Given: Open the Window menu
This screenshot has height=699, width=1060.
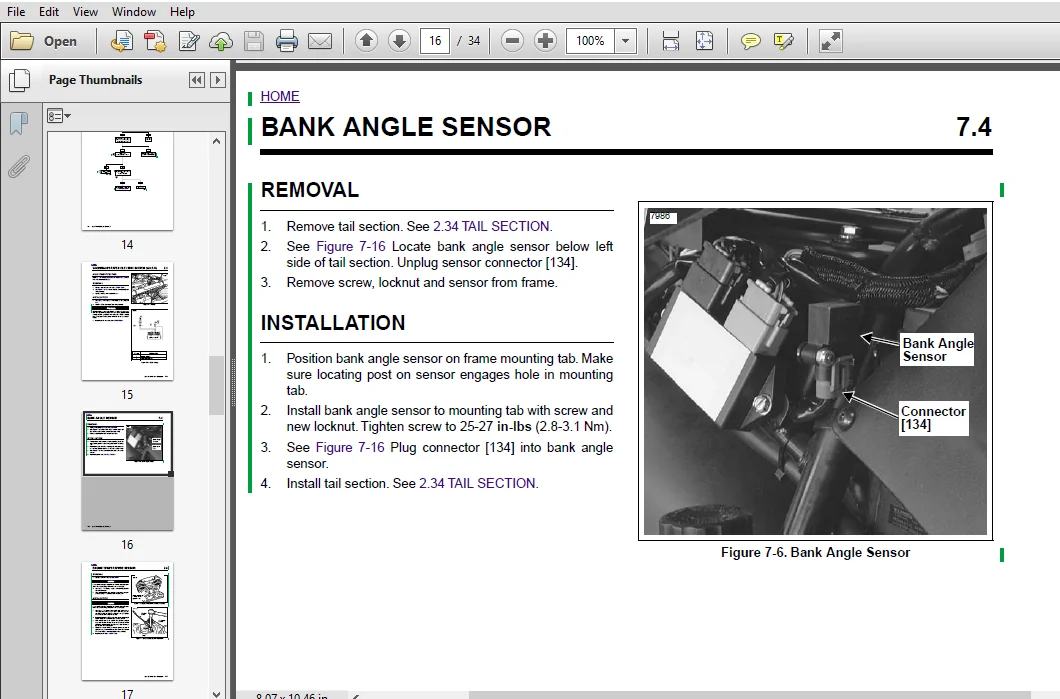Looking at the screenshot, I should pyautogui.click(x=134, y=11).
